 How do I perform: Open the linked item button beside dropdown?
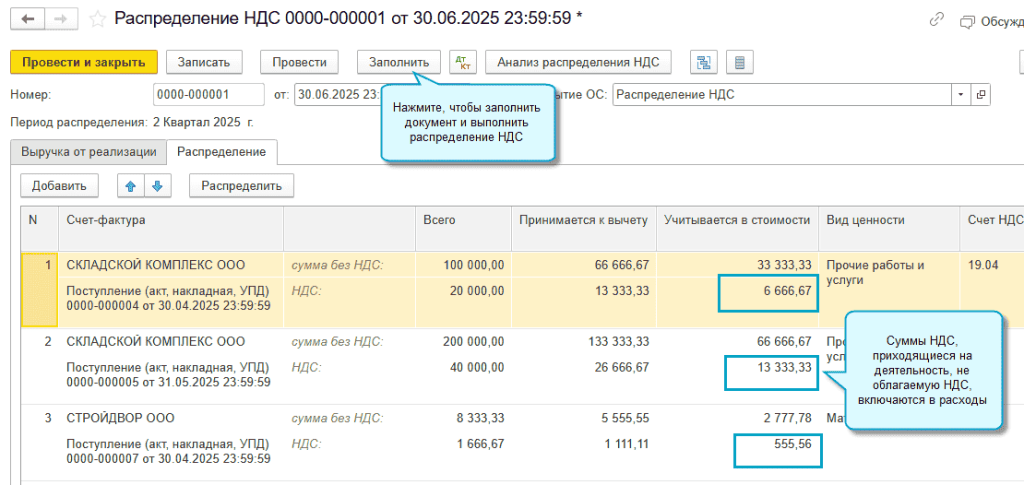tap(980, 95)
